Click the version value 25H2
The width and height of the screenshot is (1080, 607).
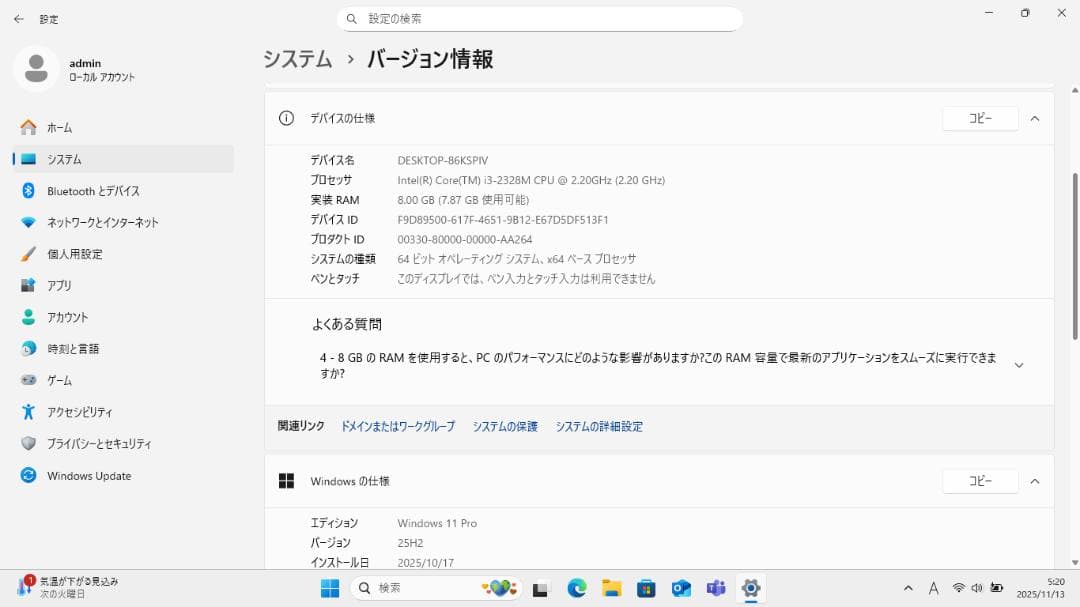click(x=411, y=543)
